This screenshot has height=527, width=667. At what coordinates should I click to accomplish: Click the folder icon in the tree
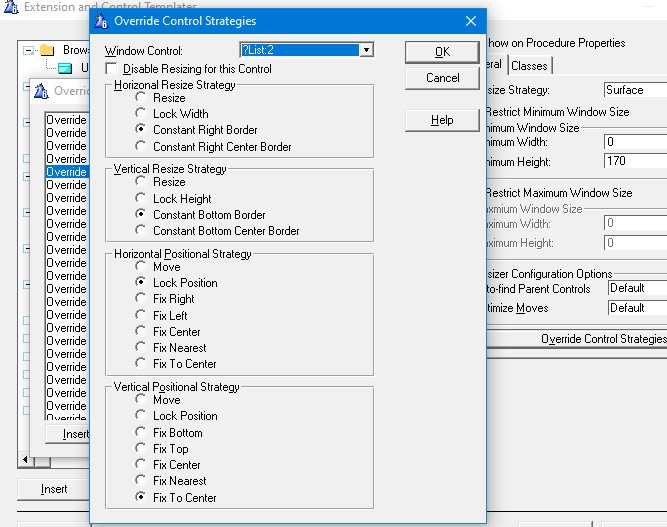[x=47, y=50]
